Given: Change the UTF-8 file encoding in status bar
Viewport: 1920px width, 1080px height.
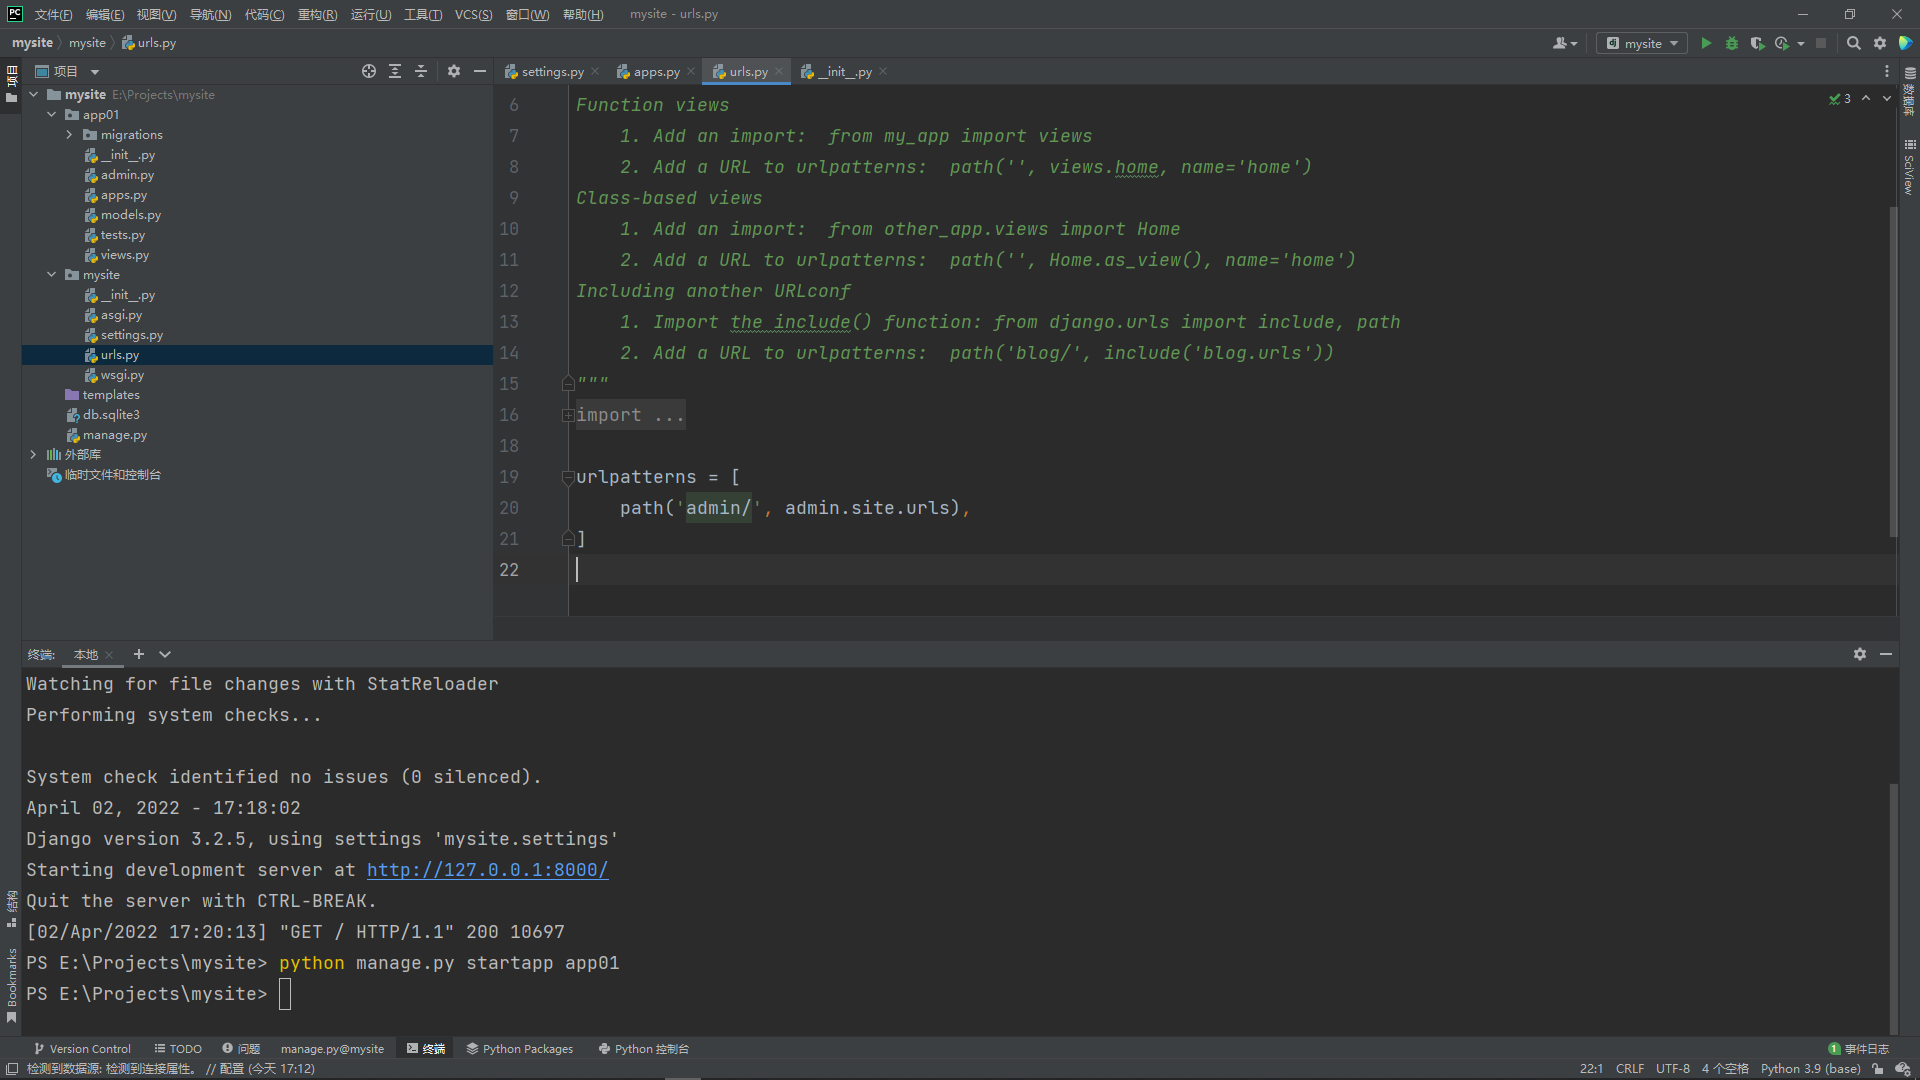Looking at the screenshot, I should click(1672, 1069).
